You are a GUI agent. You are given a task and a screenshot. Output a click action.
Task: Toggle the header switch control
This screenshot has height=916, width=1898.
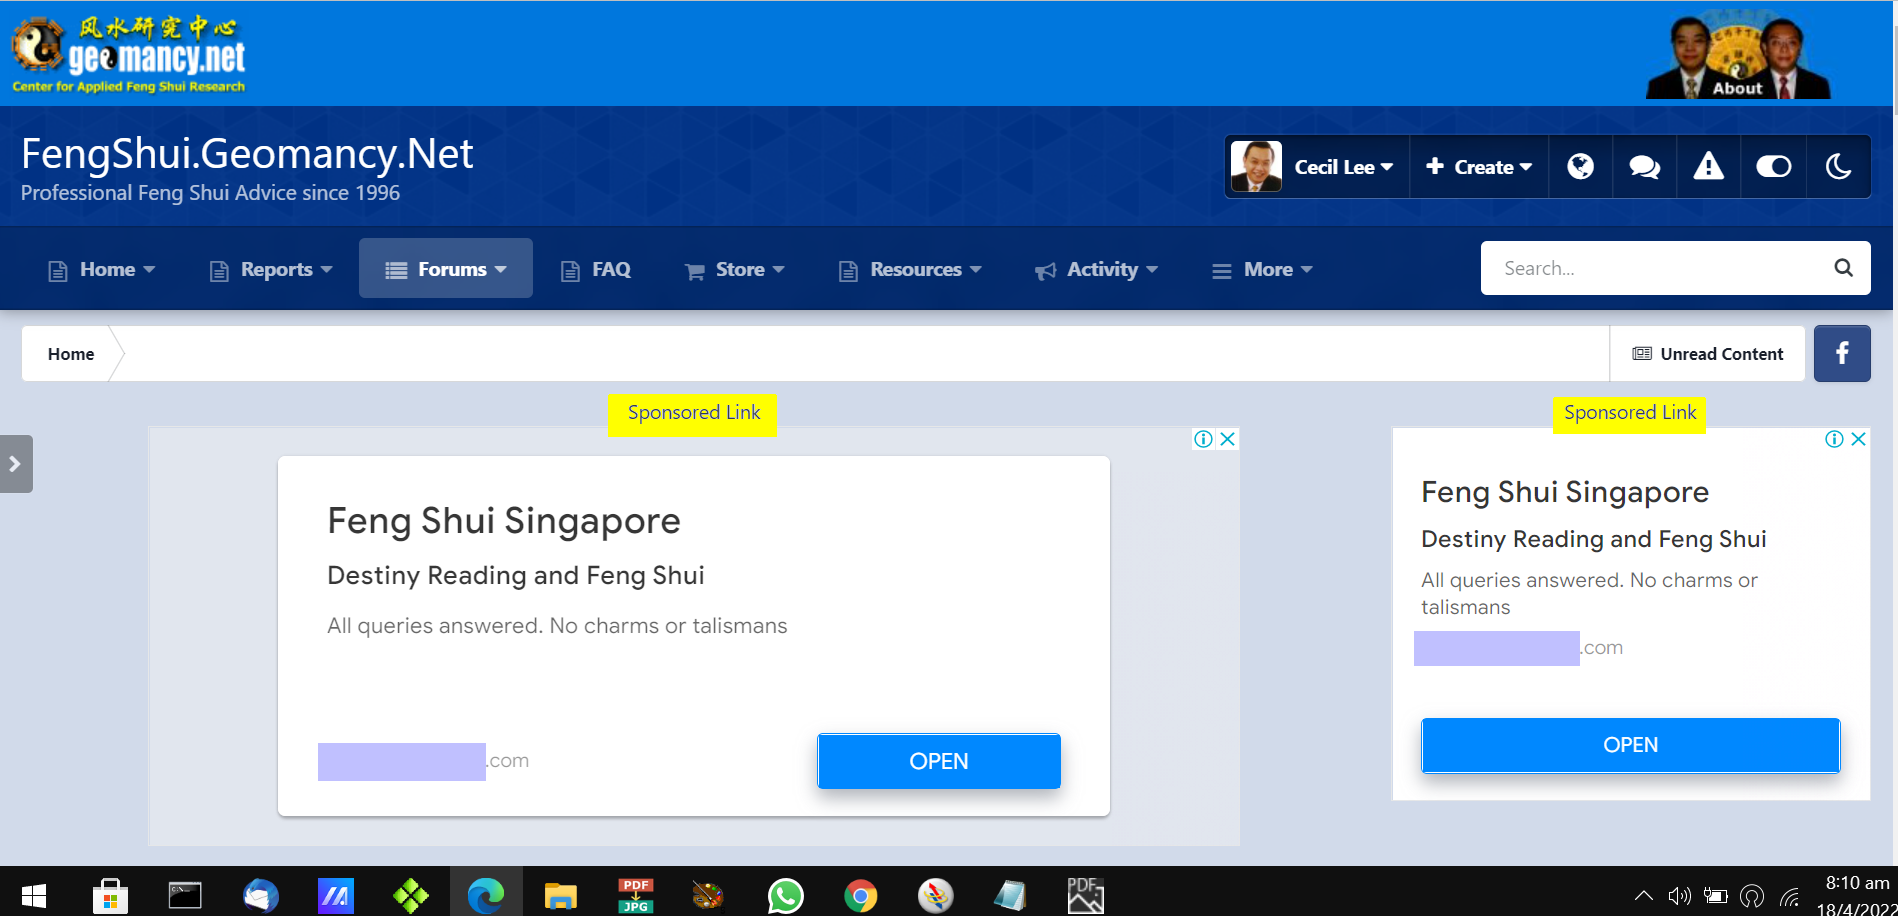tap(1773, 166)
